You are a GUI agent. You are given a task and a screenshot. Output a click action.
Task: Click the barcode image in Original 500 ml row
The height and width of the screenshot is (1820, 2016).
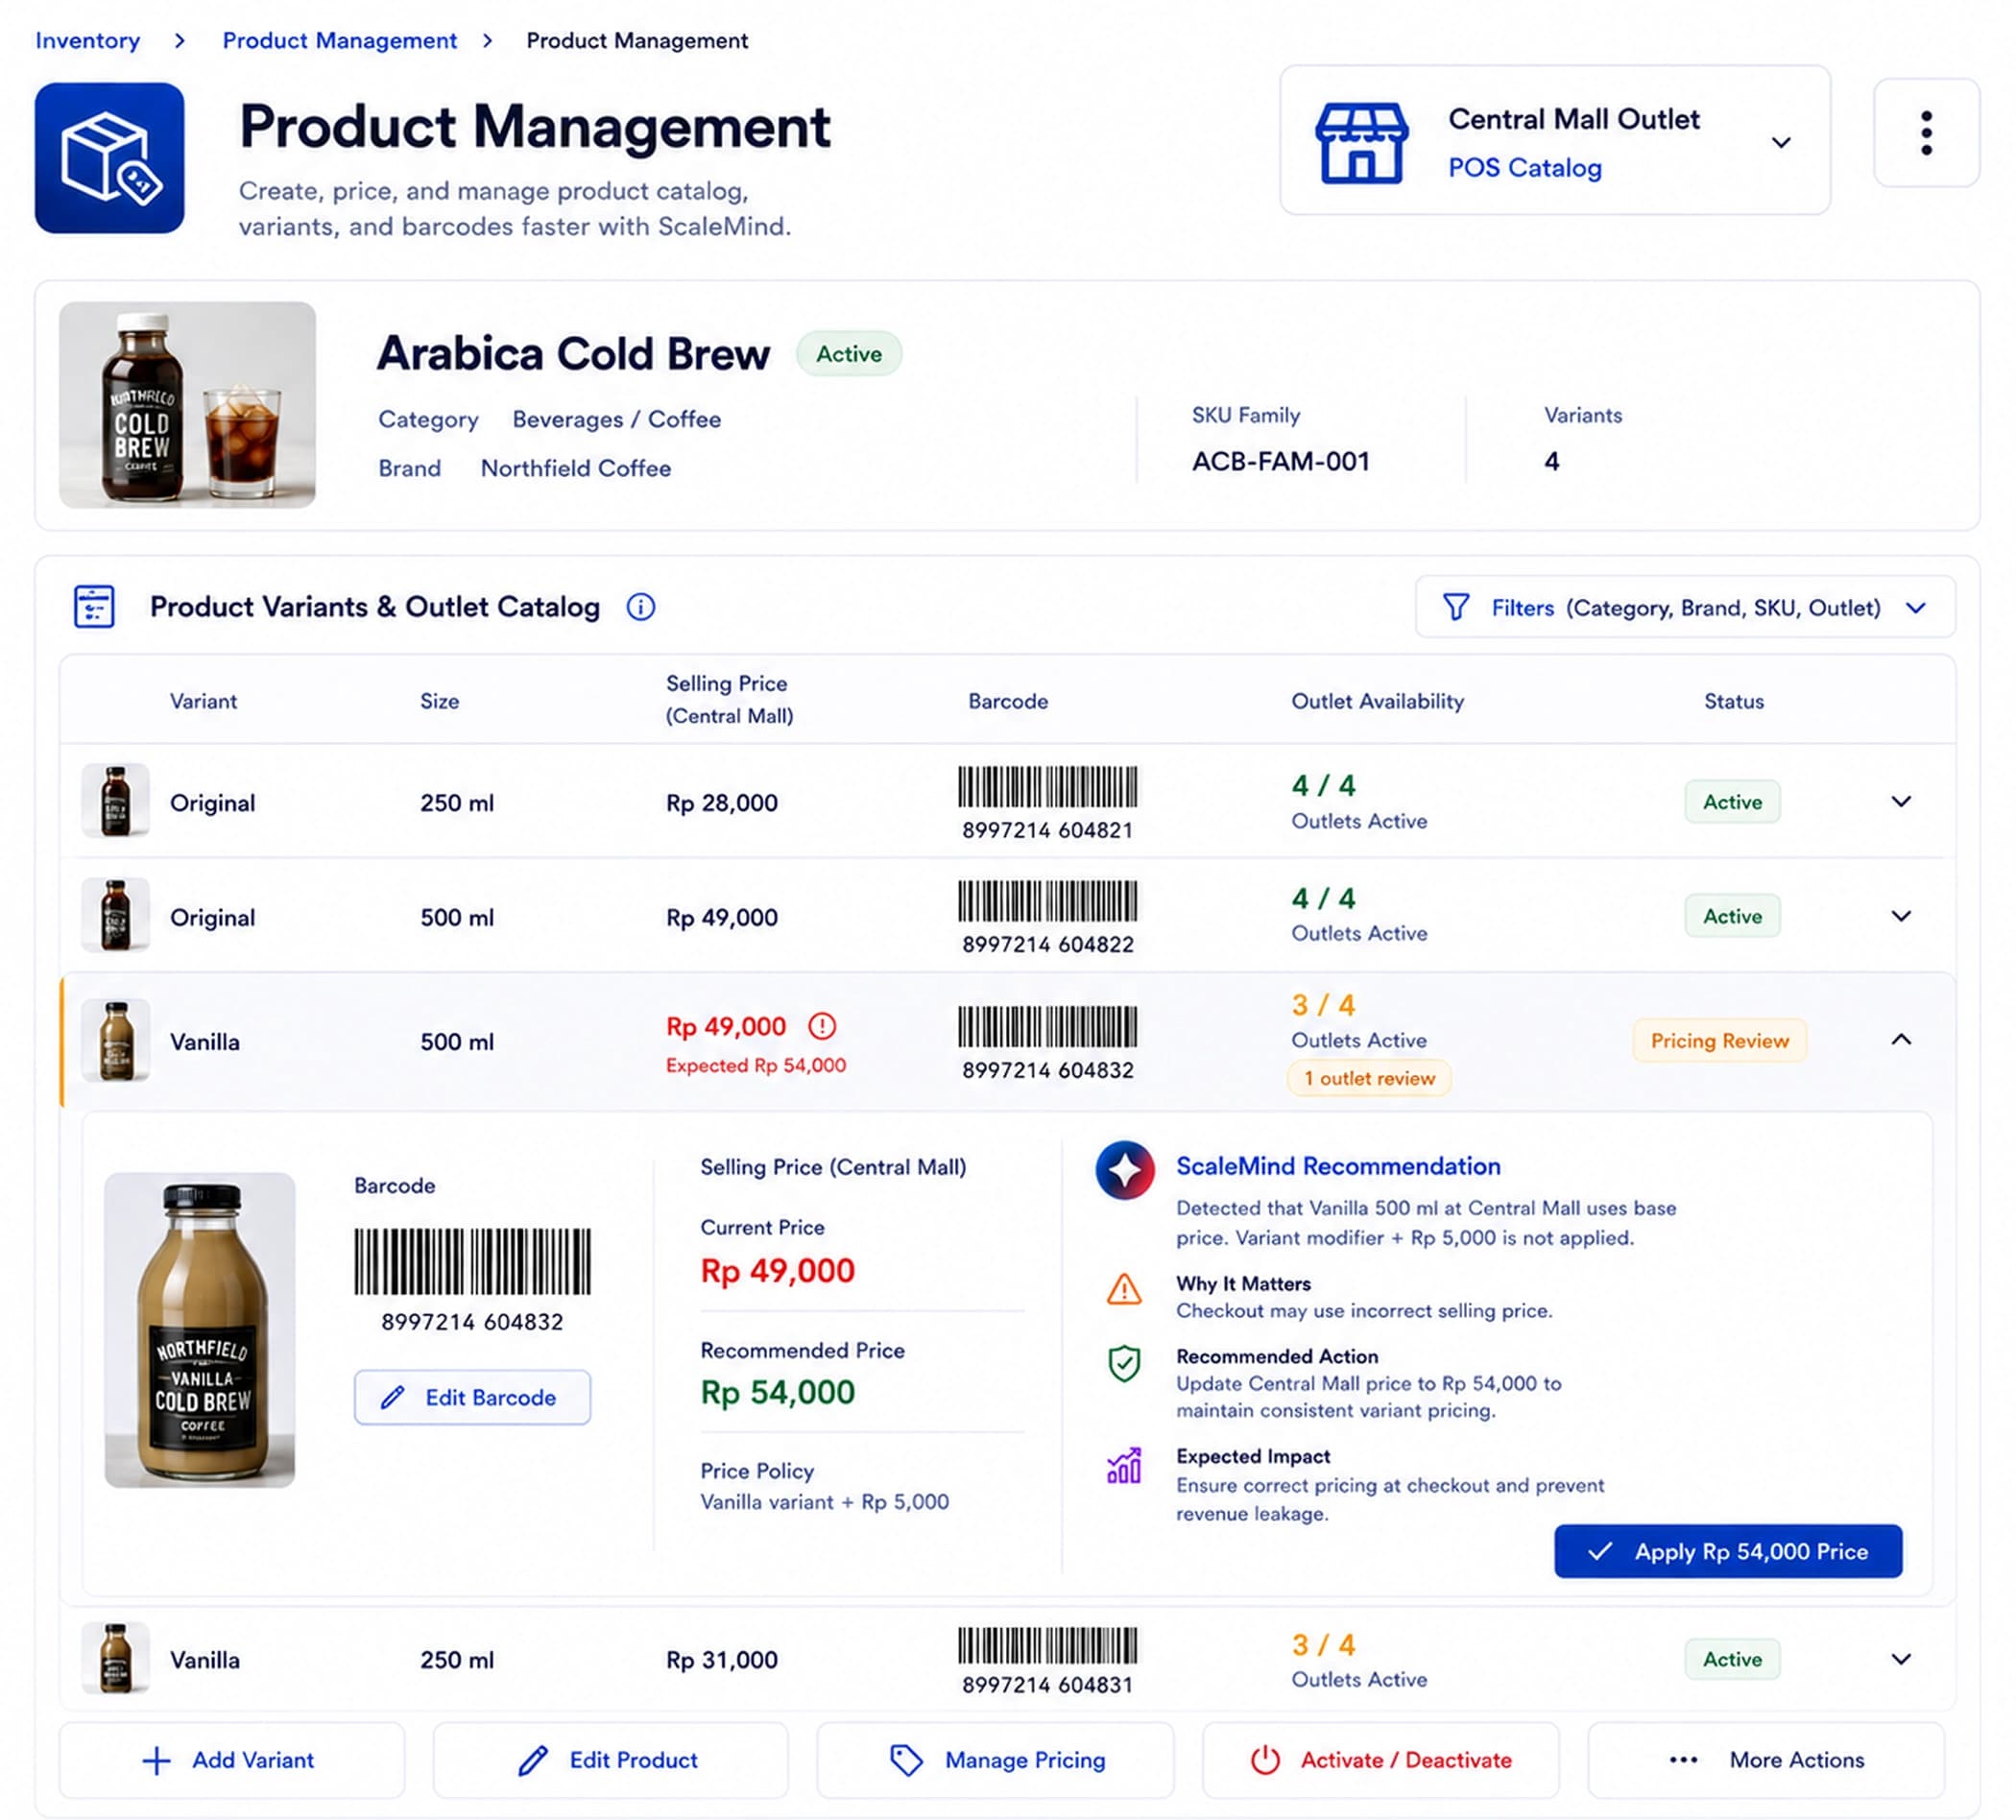tap(1047, 901)
